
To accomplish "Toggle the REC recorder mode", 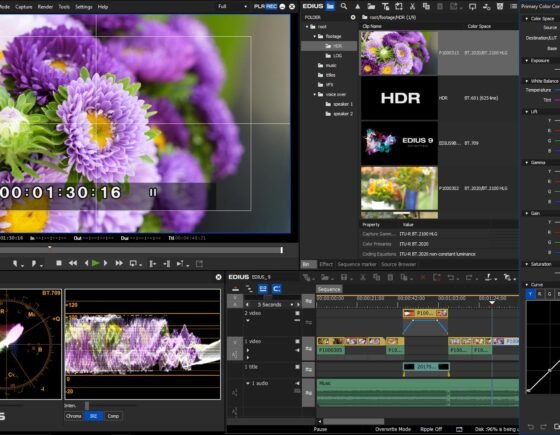I will [271, 6].
